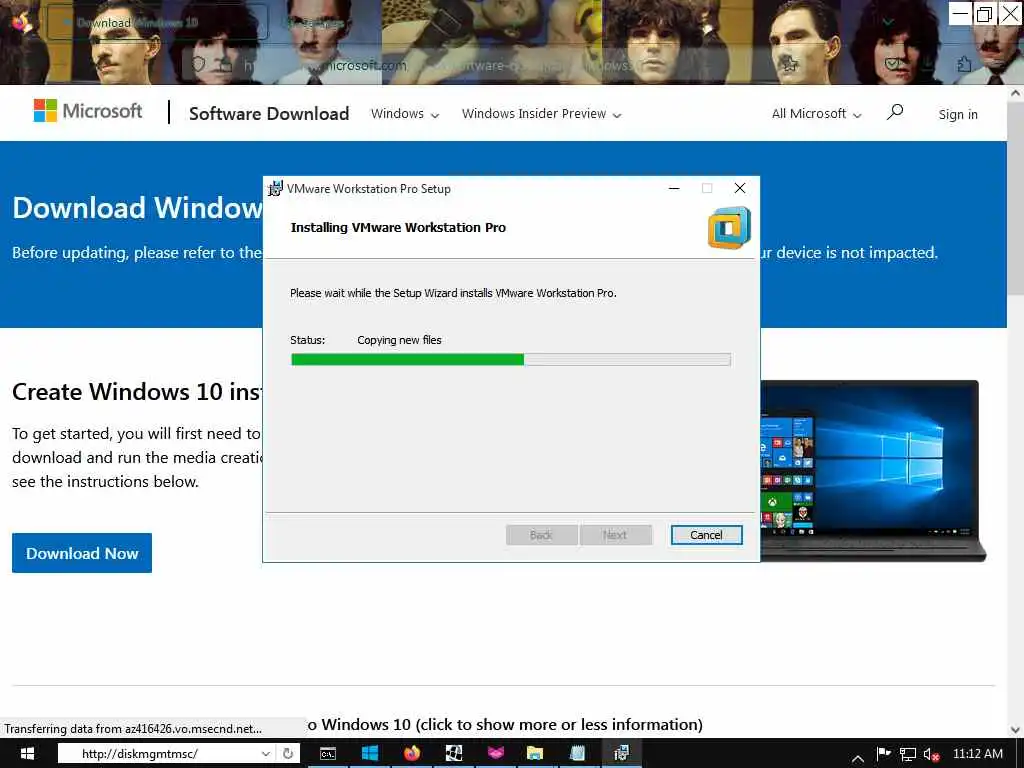Click the bookmark star in Firefox address bar
Image resolution: width=1024 pixels, height=768 pixels.
(x=790, y=63)
